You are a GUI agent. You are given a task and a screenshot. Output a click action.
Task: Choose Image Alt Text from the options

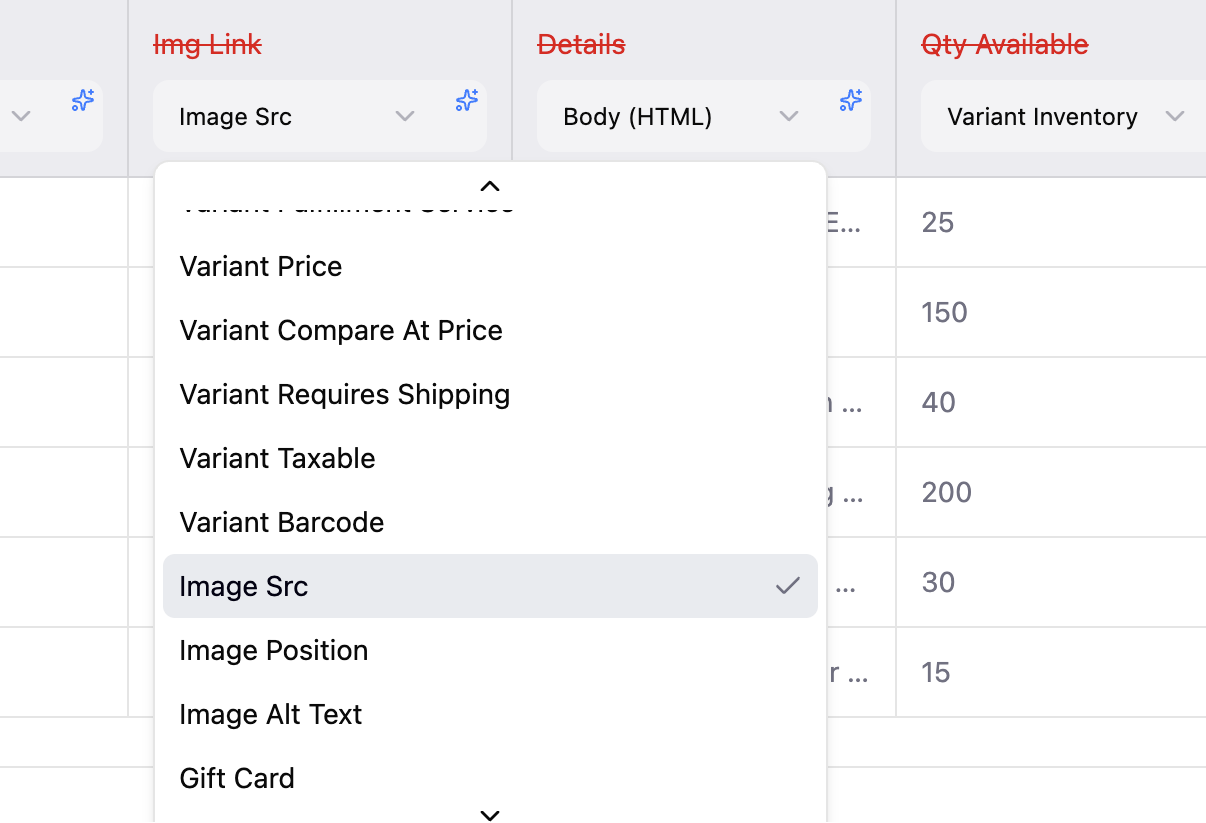pyautogui.click(x=270, y=714)
